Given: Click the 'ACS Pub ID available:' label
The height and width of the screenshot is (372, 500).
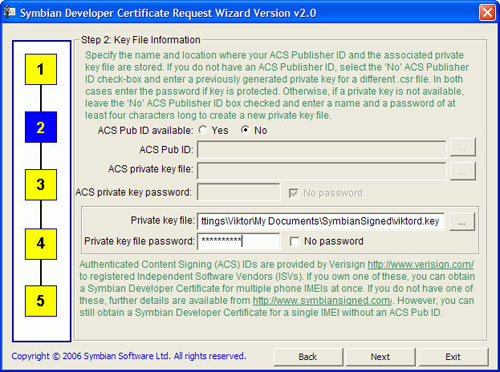Looking at the screenshot, I should [145, 130].
